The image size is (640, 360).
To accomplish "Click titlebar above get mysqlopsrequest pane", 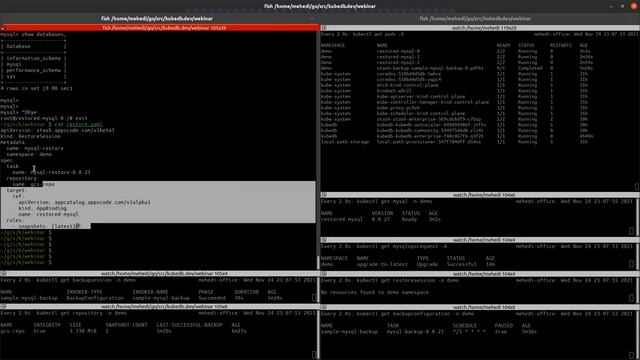I will point(480,240).
